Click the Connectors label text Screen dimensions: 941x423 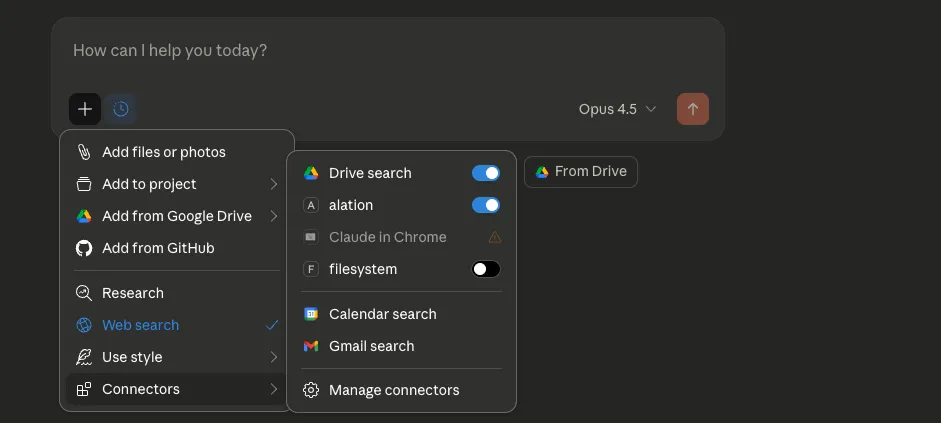(141, 389)
